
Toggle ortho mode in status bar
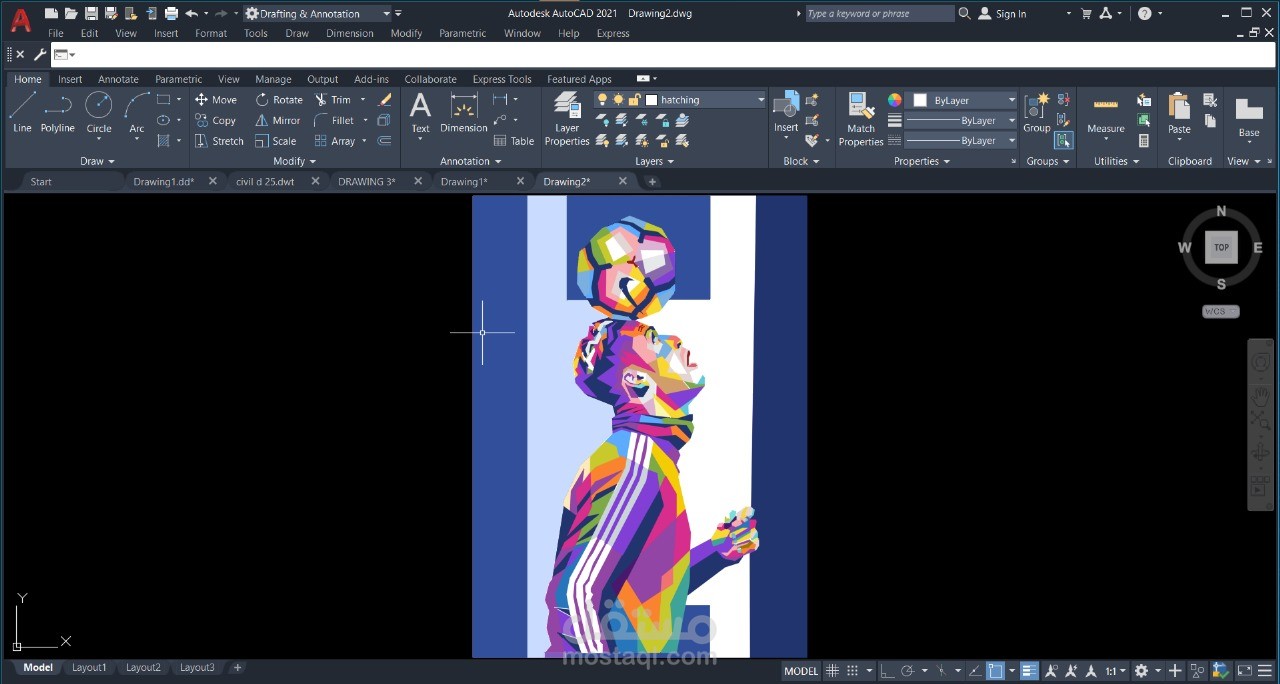(887, 671)
